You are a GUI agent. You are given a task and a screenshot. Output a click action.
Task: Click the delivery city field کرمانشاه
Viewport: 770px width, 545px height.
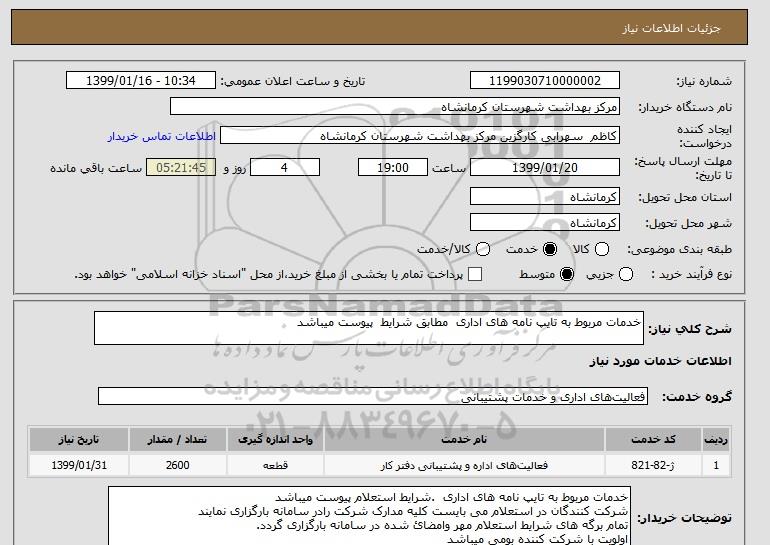coord(545,222)
